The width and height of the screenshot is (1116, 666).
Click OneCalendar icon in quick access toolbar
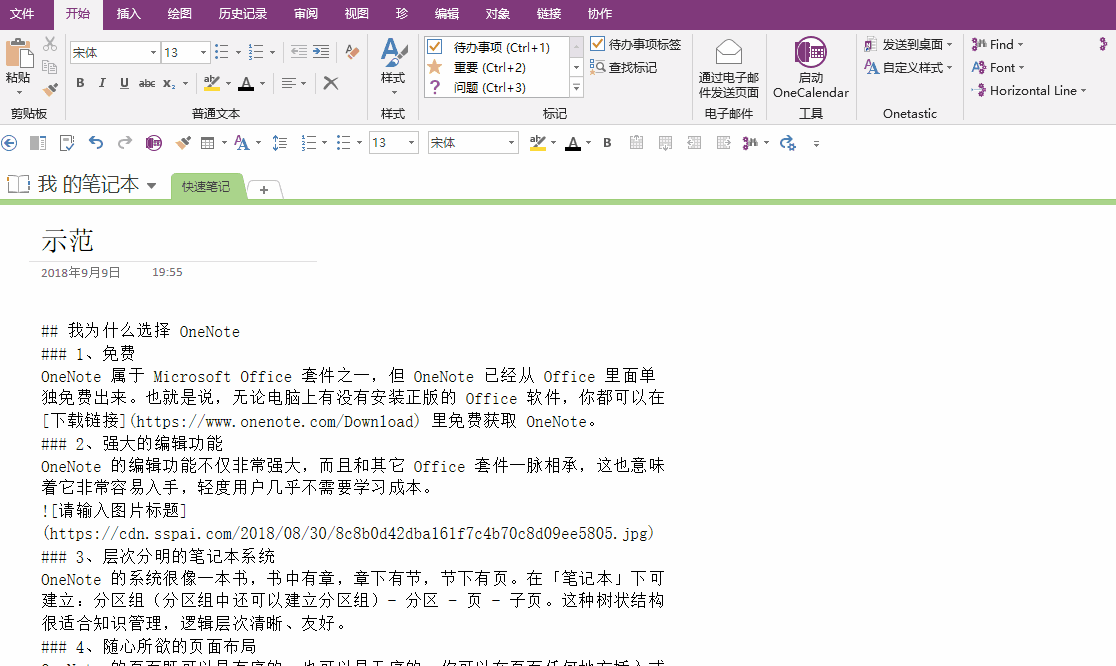click(x=154, y=143)
